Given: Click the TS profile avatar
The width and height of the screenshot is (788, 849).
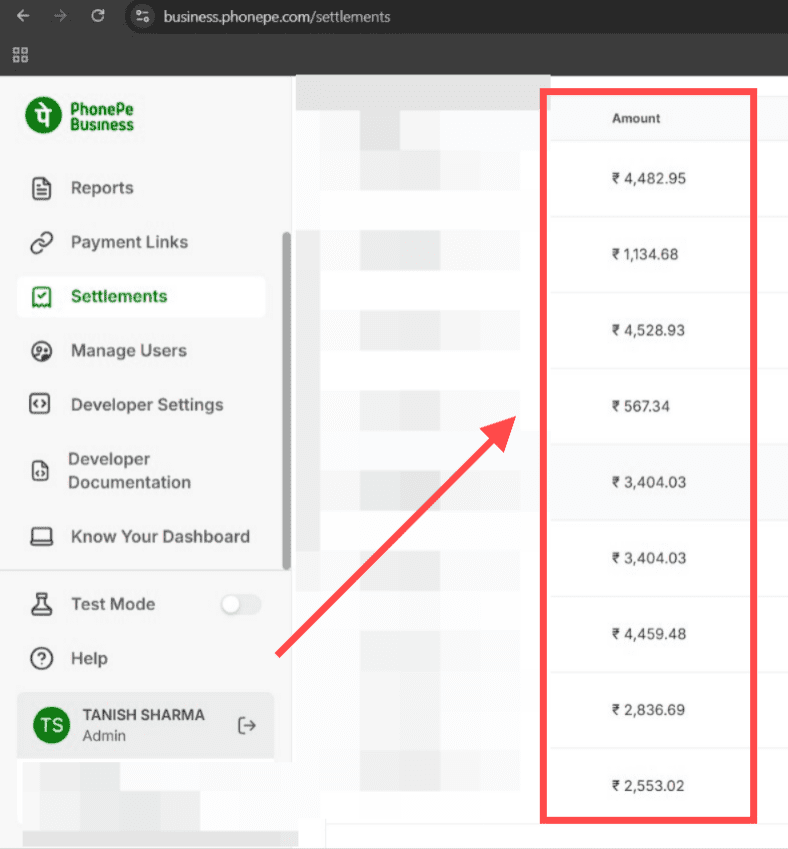Looking at the screenshot, I should click(50, 725).
